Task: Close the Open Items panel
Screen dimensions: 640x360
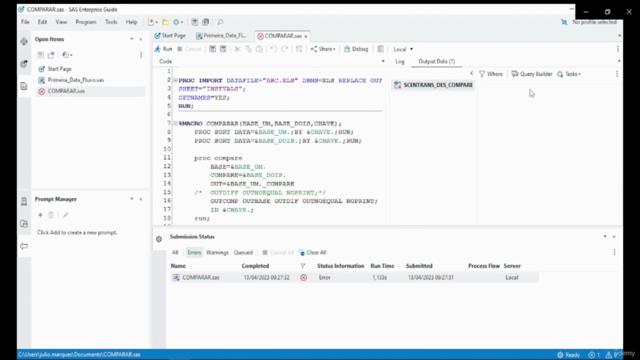Action: [141, 39]
